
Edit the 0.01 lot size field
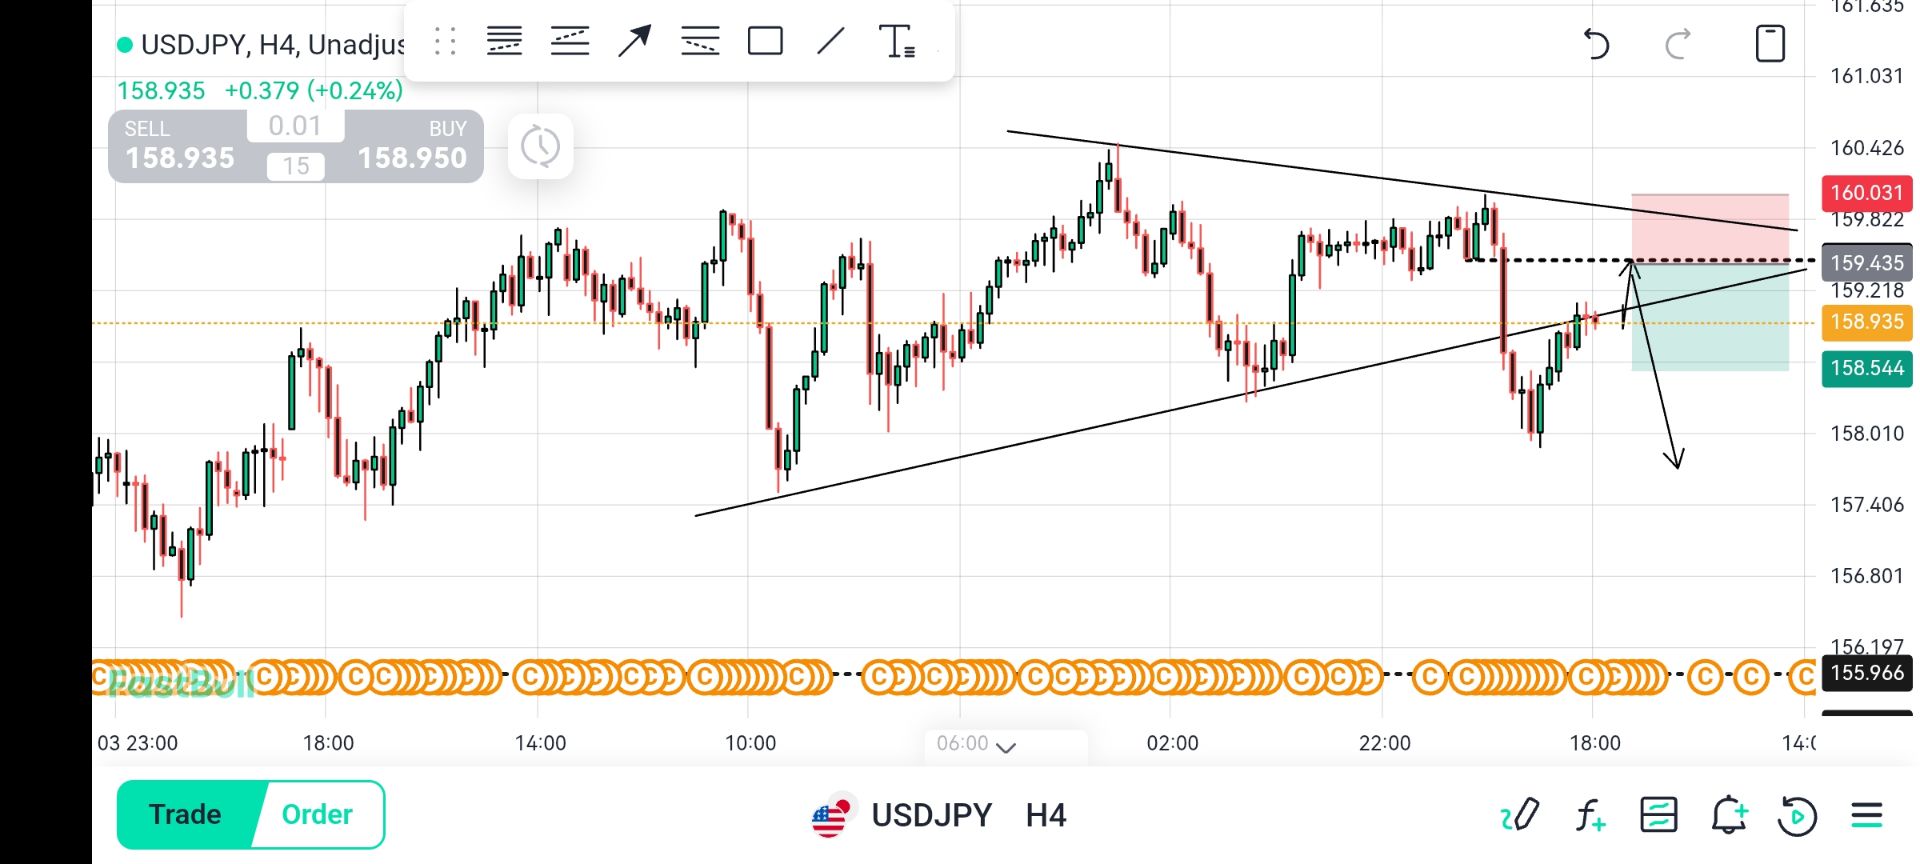click(x=295, y=126)
